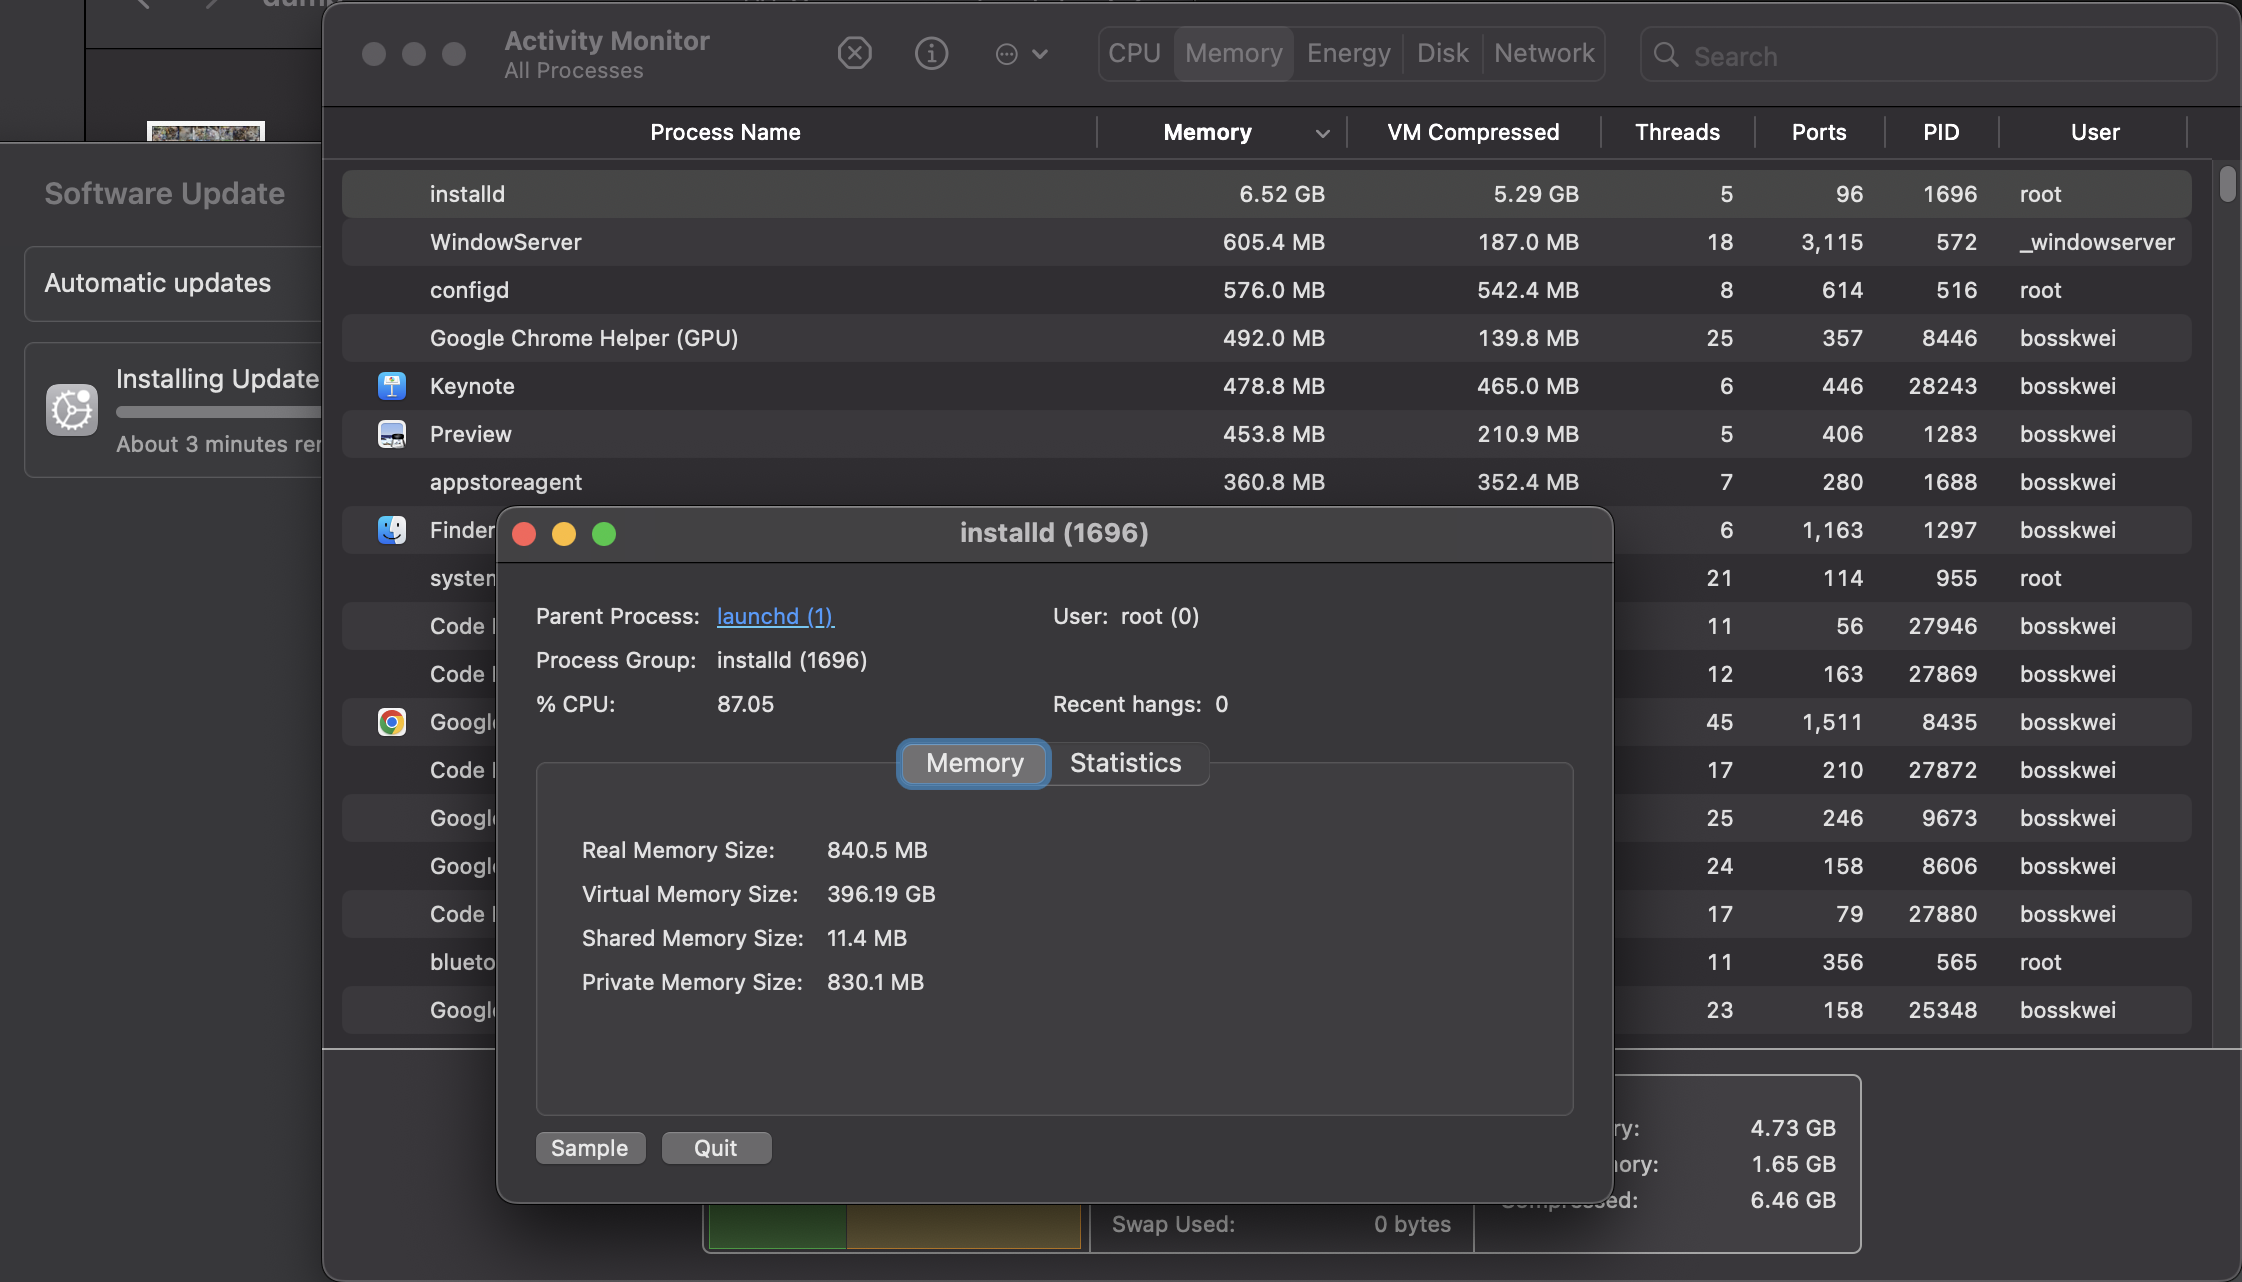Click the stop process X icon
2242x1282 pixels.
[x=854, y=53]
